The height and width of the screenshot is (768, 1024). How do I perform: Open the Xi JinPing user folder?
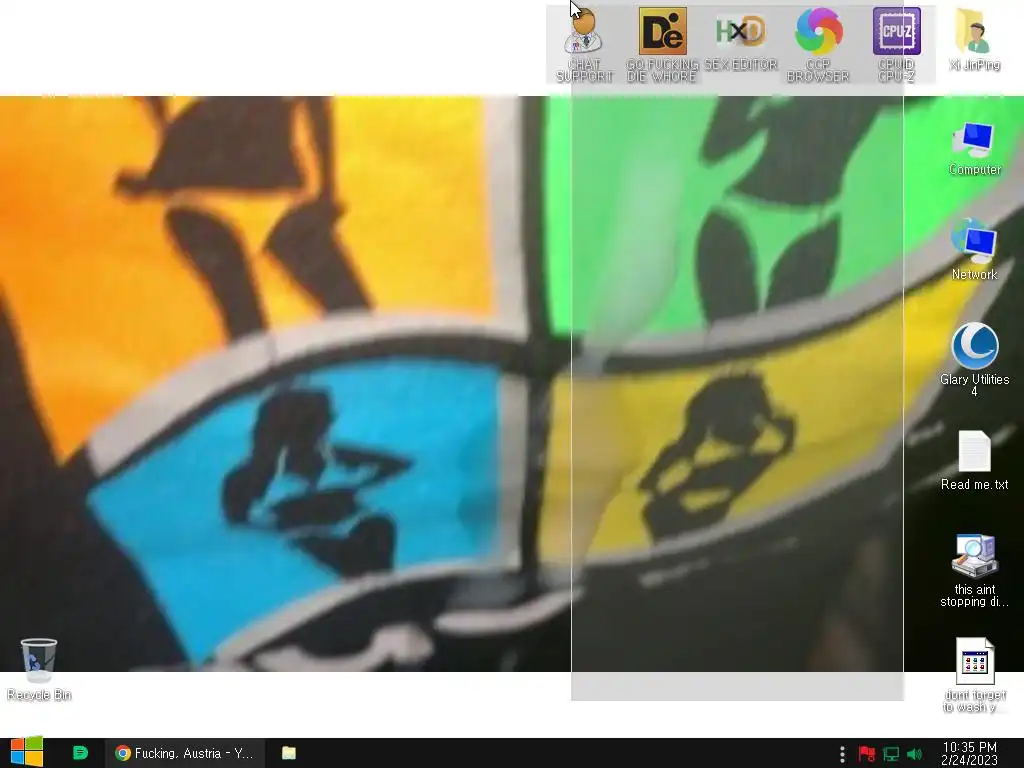click(x=974, y=39)
